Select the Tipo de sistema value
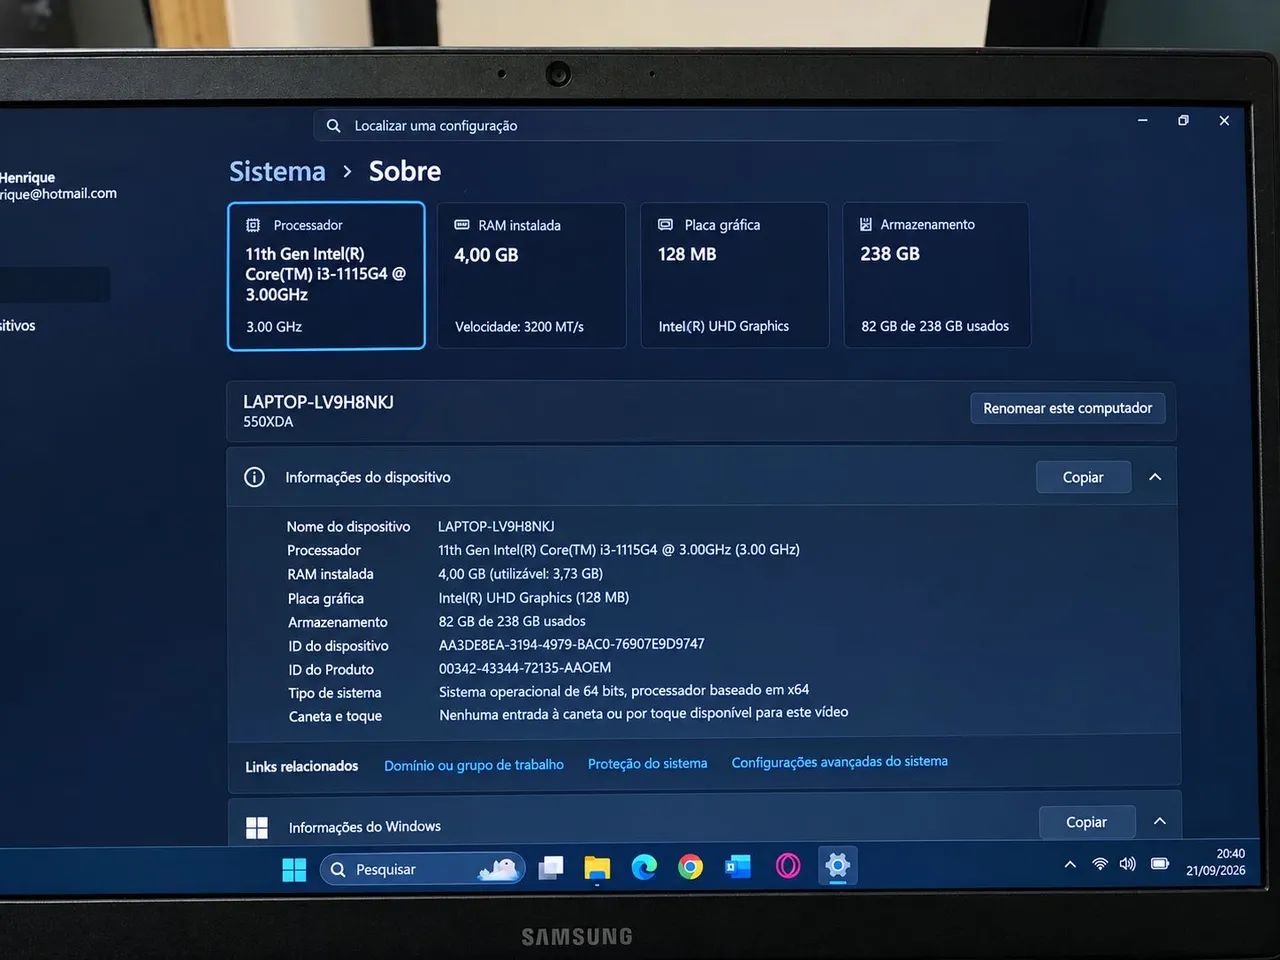Image resolution: width=1280 pixels, height=960 pixels. coord(624,691)
